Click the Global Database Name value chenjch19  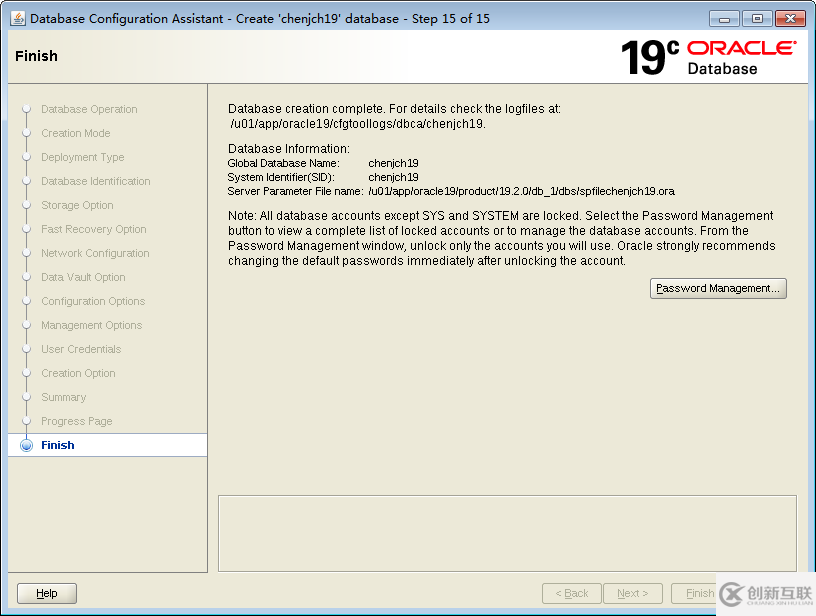point(393,163)
